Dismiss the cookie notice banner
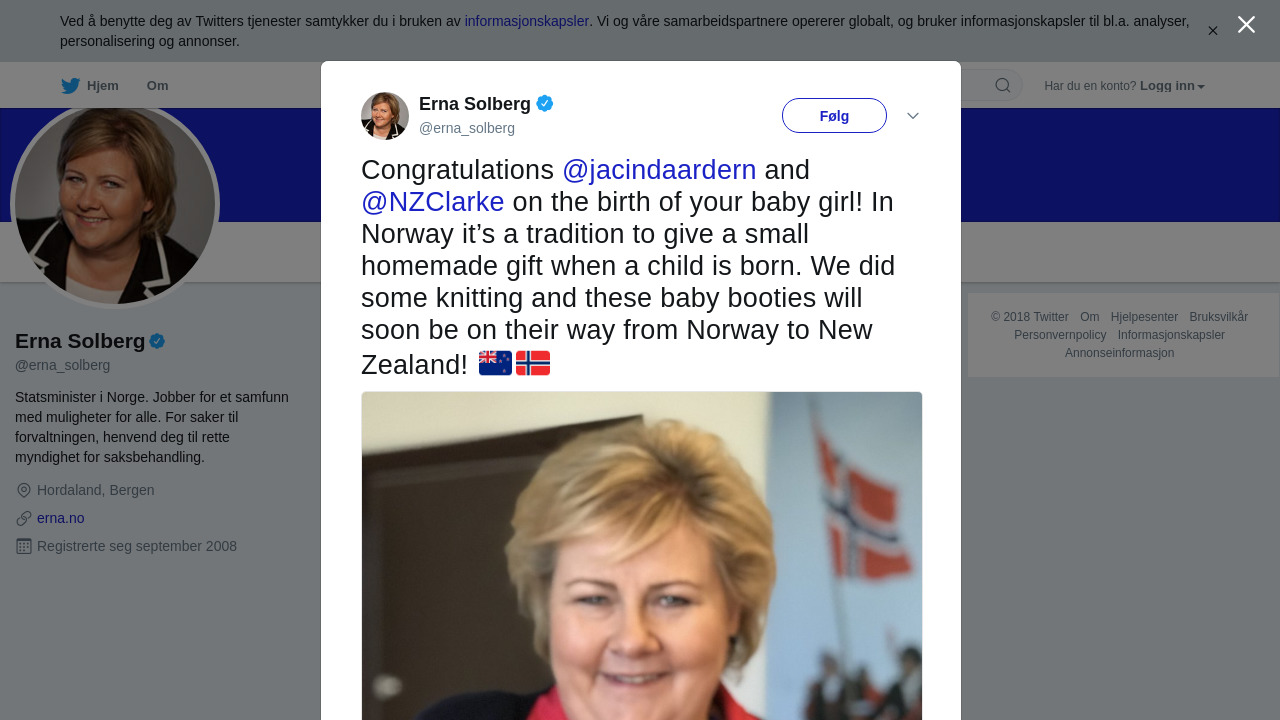Image resolution: width=1280 pixels, height=720 pixels. [x=1213, y=31]
